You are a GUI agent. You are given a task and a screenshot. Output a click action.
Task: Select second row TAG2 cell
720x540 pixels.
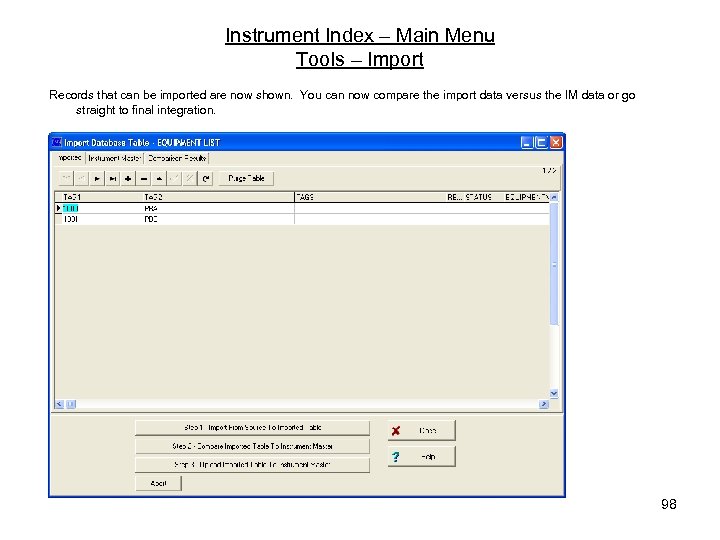218,219
